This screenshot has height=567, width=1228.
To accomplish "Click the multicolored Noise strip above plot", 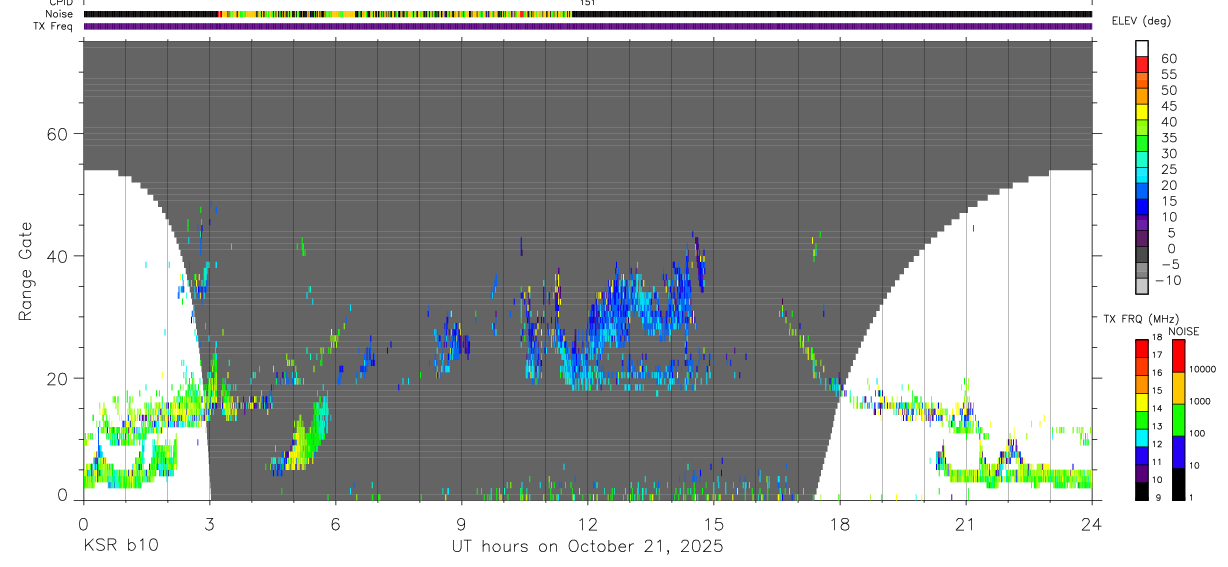I will pyautogui.click(x=587, y=14).
